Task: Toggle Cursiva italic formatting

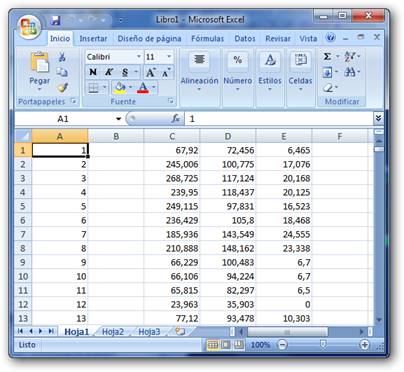Action: pos(109,72)
